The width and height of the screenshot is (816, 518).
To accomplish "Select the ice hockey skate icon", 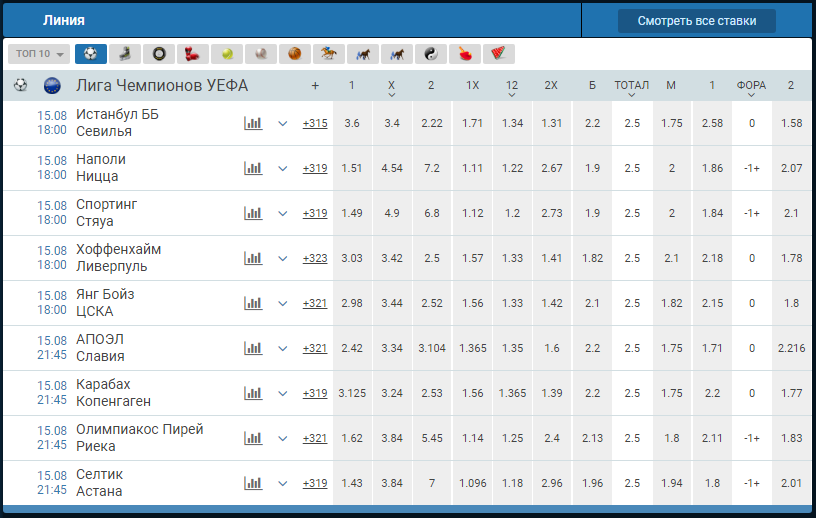I will click(125, 54).
